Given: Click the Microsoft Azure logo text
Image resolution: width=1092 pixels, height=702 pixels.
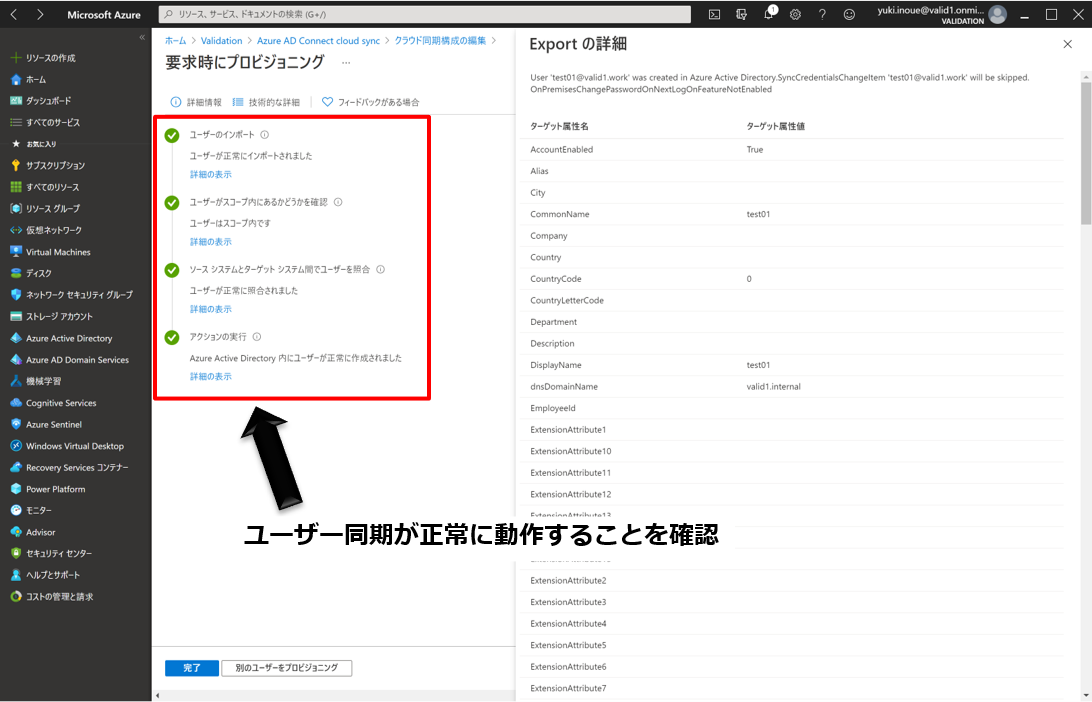Looking at the screenshot, I should [104, 15].
